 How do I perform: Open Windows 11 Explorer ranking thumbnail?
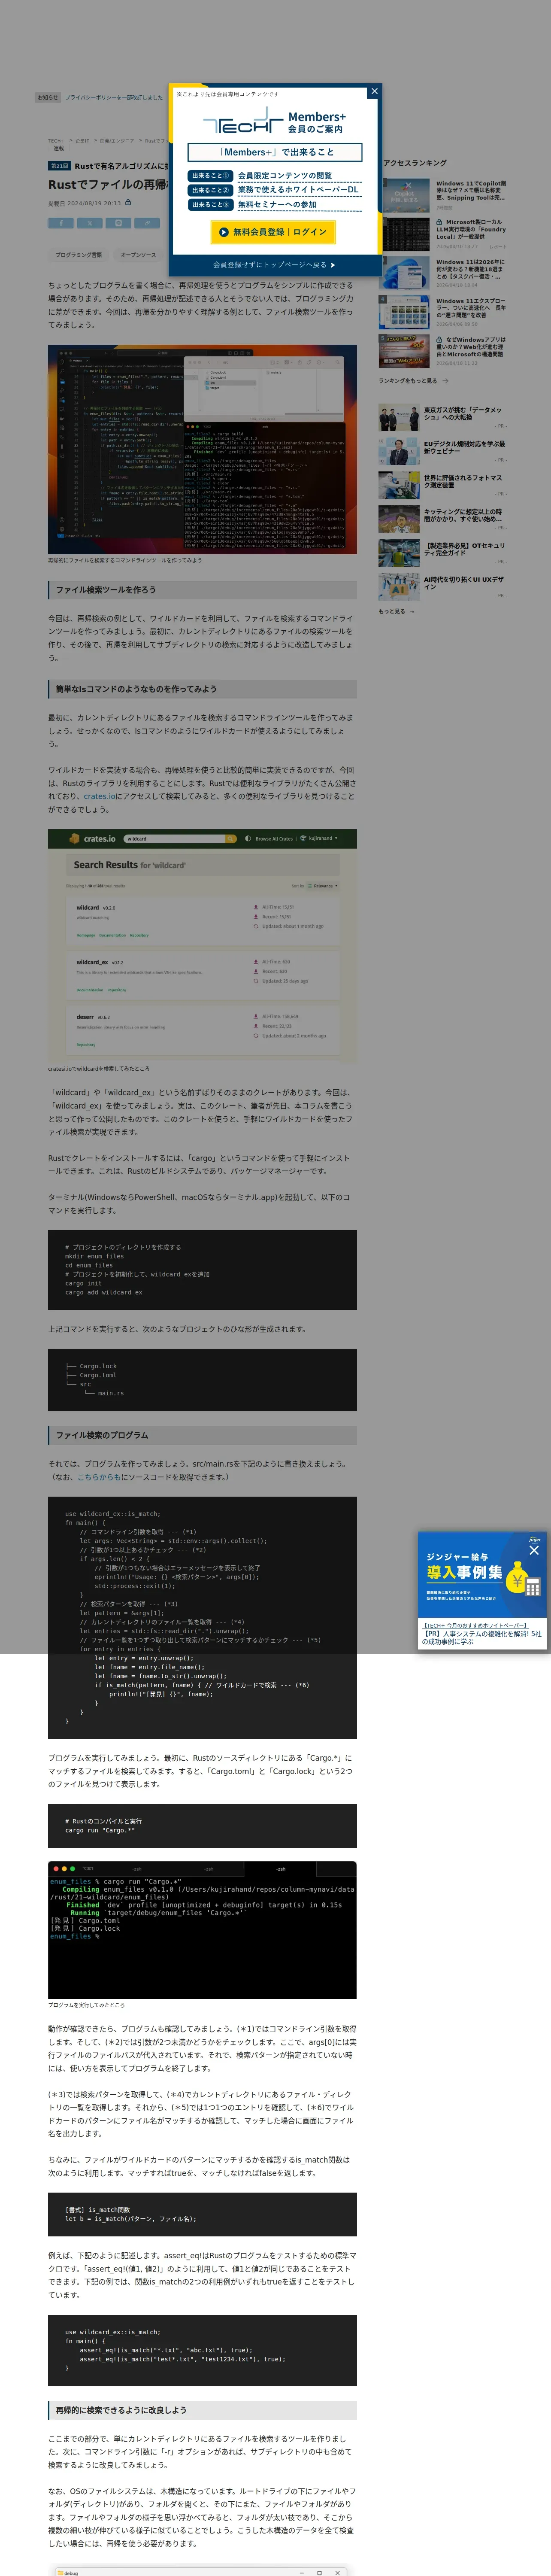tap(404, 312)
